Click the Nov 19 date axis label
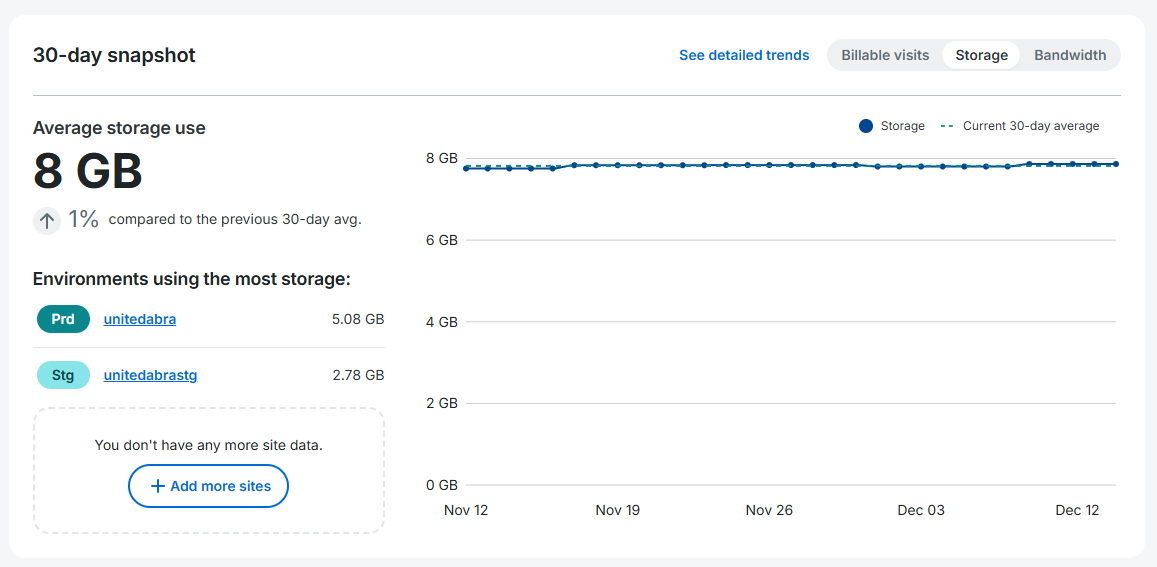The image size is (1157, 567). 617,510
